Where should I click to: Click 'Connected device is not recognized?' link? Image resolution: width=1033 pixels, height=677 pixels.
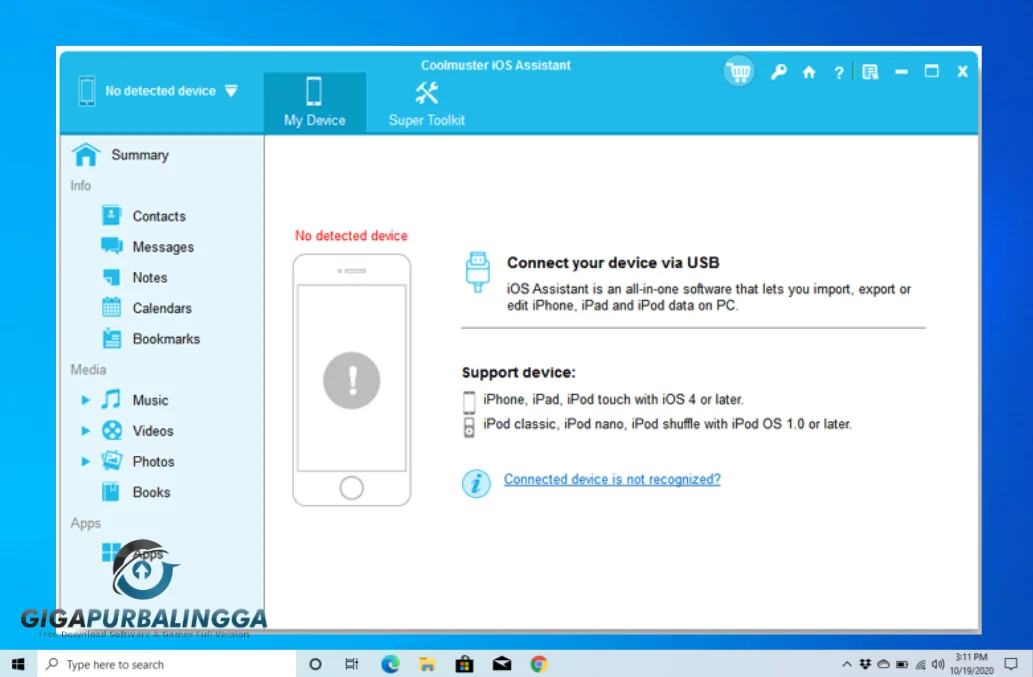click(x=612, y=480)
